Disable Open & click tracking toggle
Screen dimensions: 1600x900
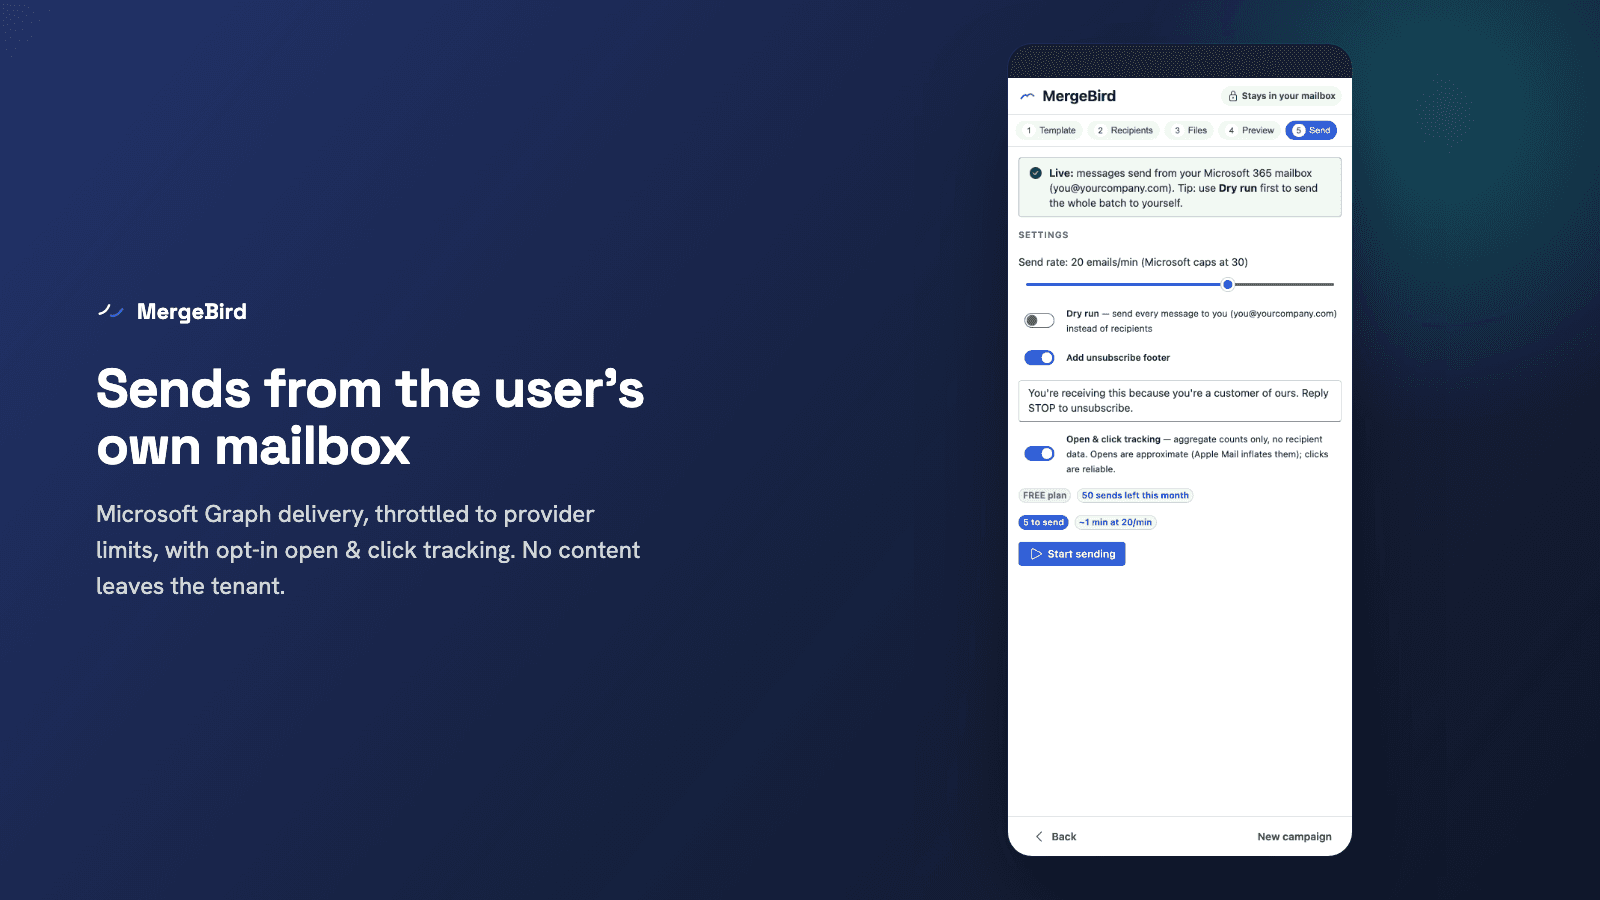(x=1039, y=453)
